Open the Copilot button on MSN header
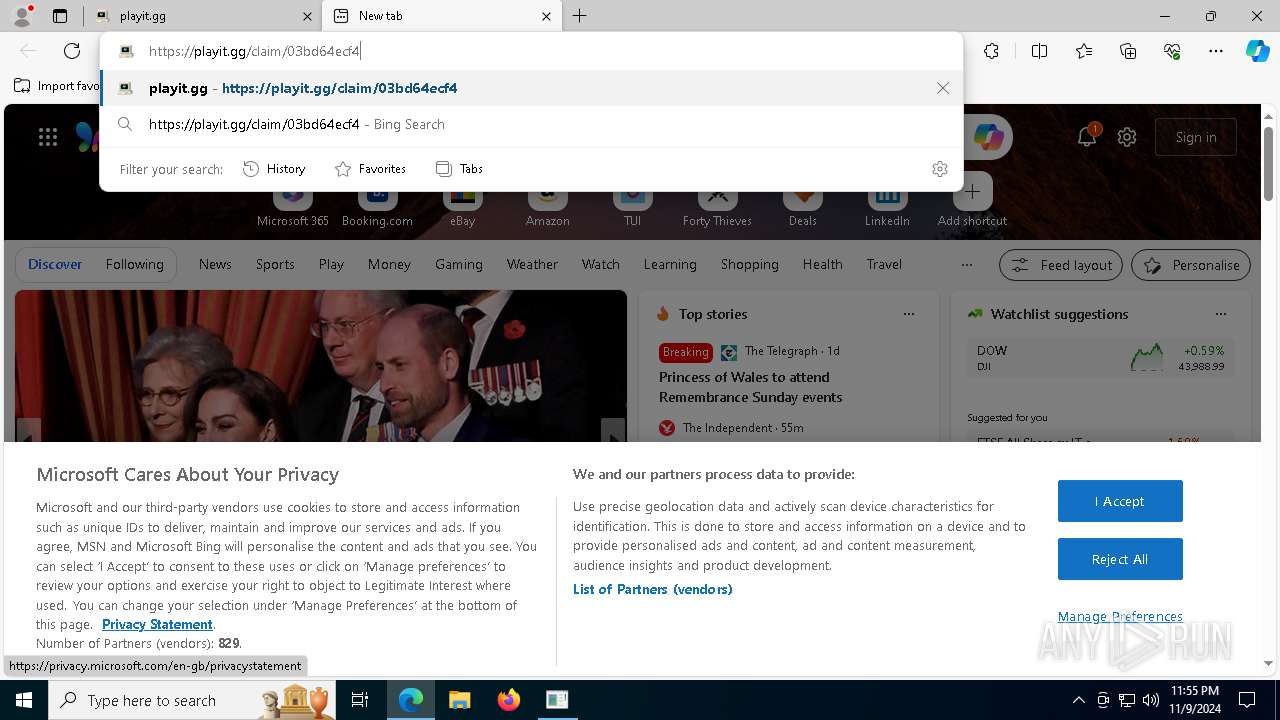Viewport: 1280px width, 720px height. click(x=989, y=137)
